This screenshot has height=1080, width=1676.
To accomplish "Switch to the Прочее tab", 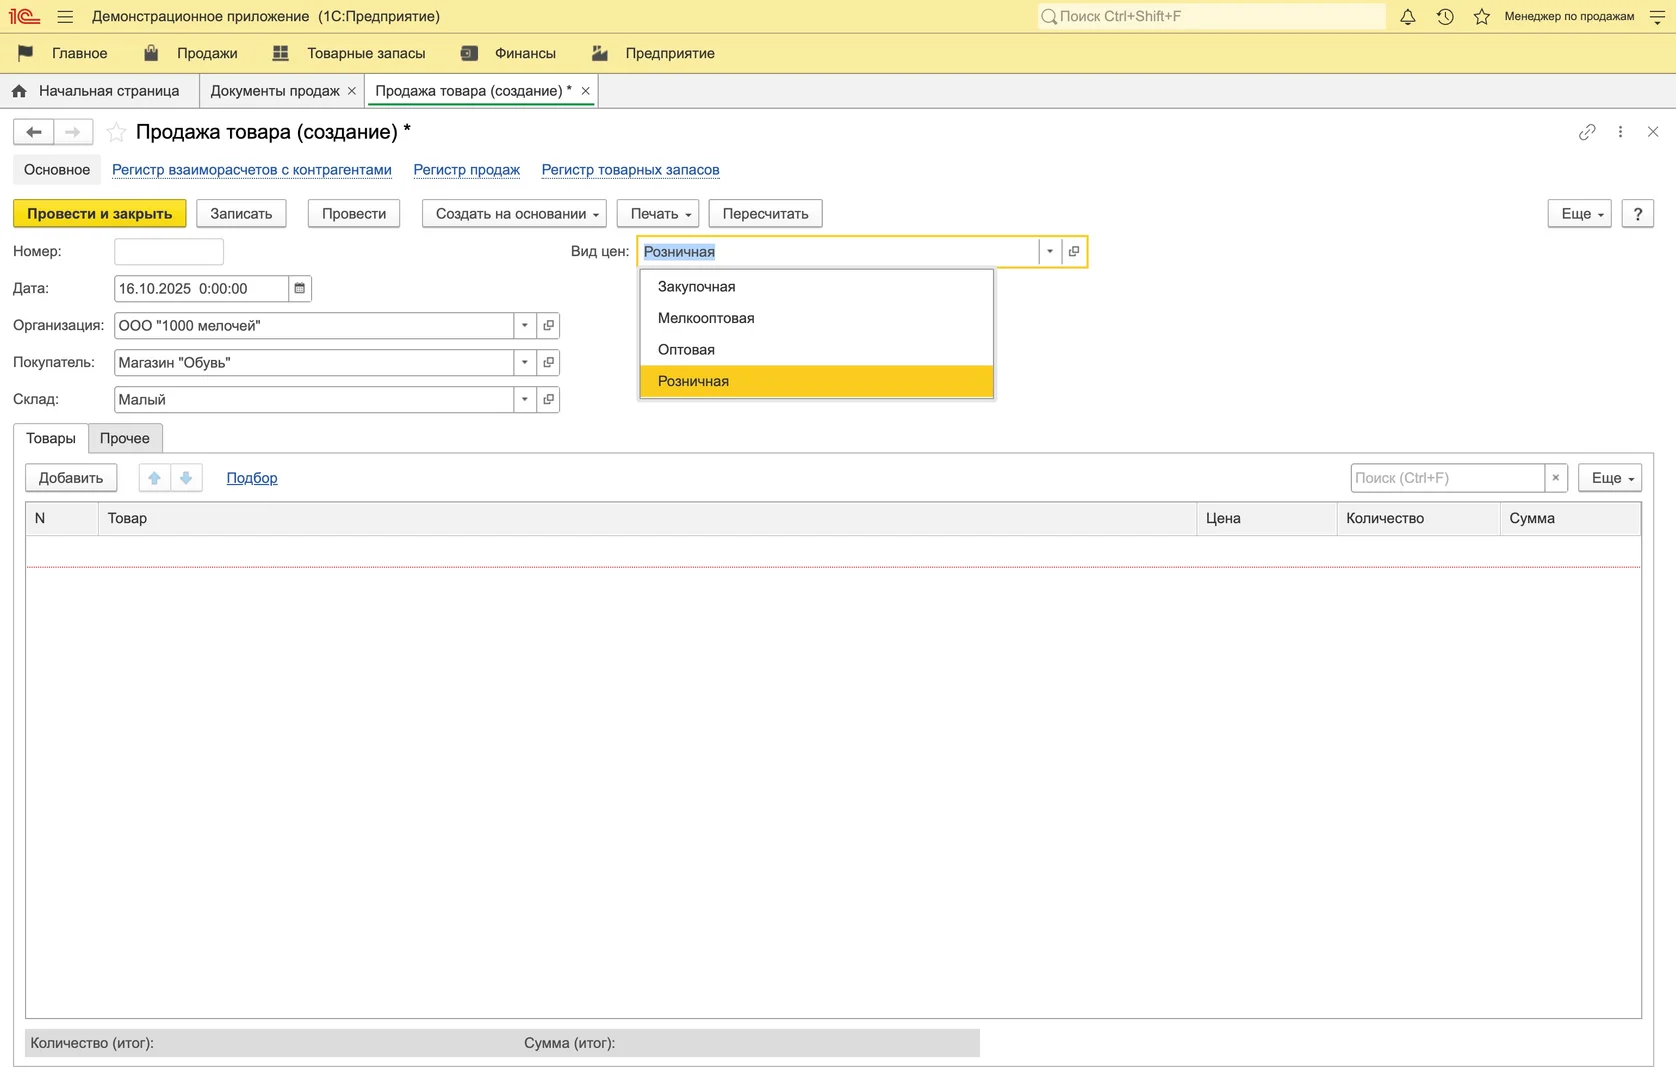I will click(125, 438).
